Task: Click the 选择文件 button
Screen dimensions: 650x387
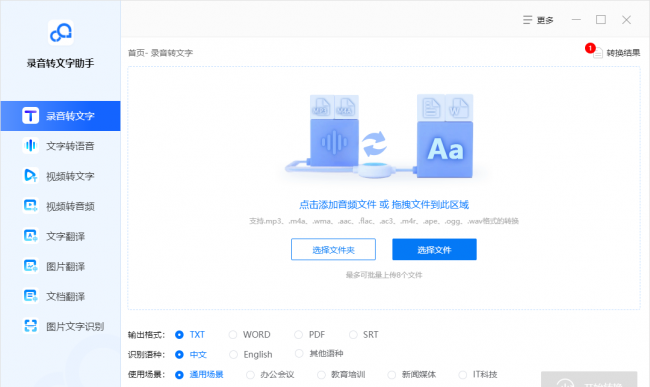Action: pyautogui.click(x=434, y=249)
